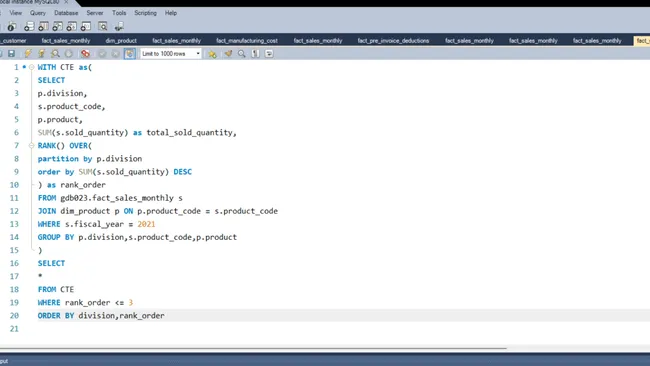The image size is (650, 366).
Task: Click total_sold_quantity alias on line 6
Action: click(190, 133)
